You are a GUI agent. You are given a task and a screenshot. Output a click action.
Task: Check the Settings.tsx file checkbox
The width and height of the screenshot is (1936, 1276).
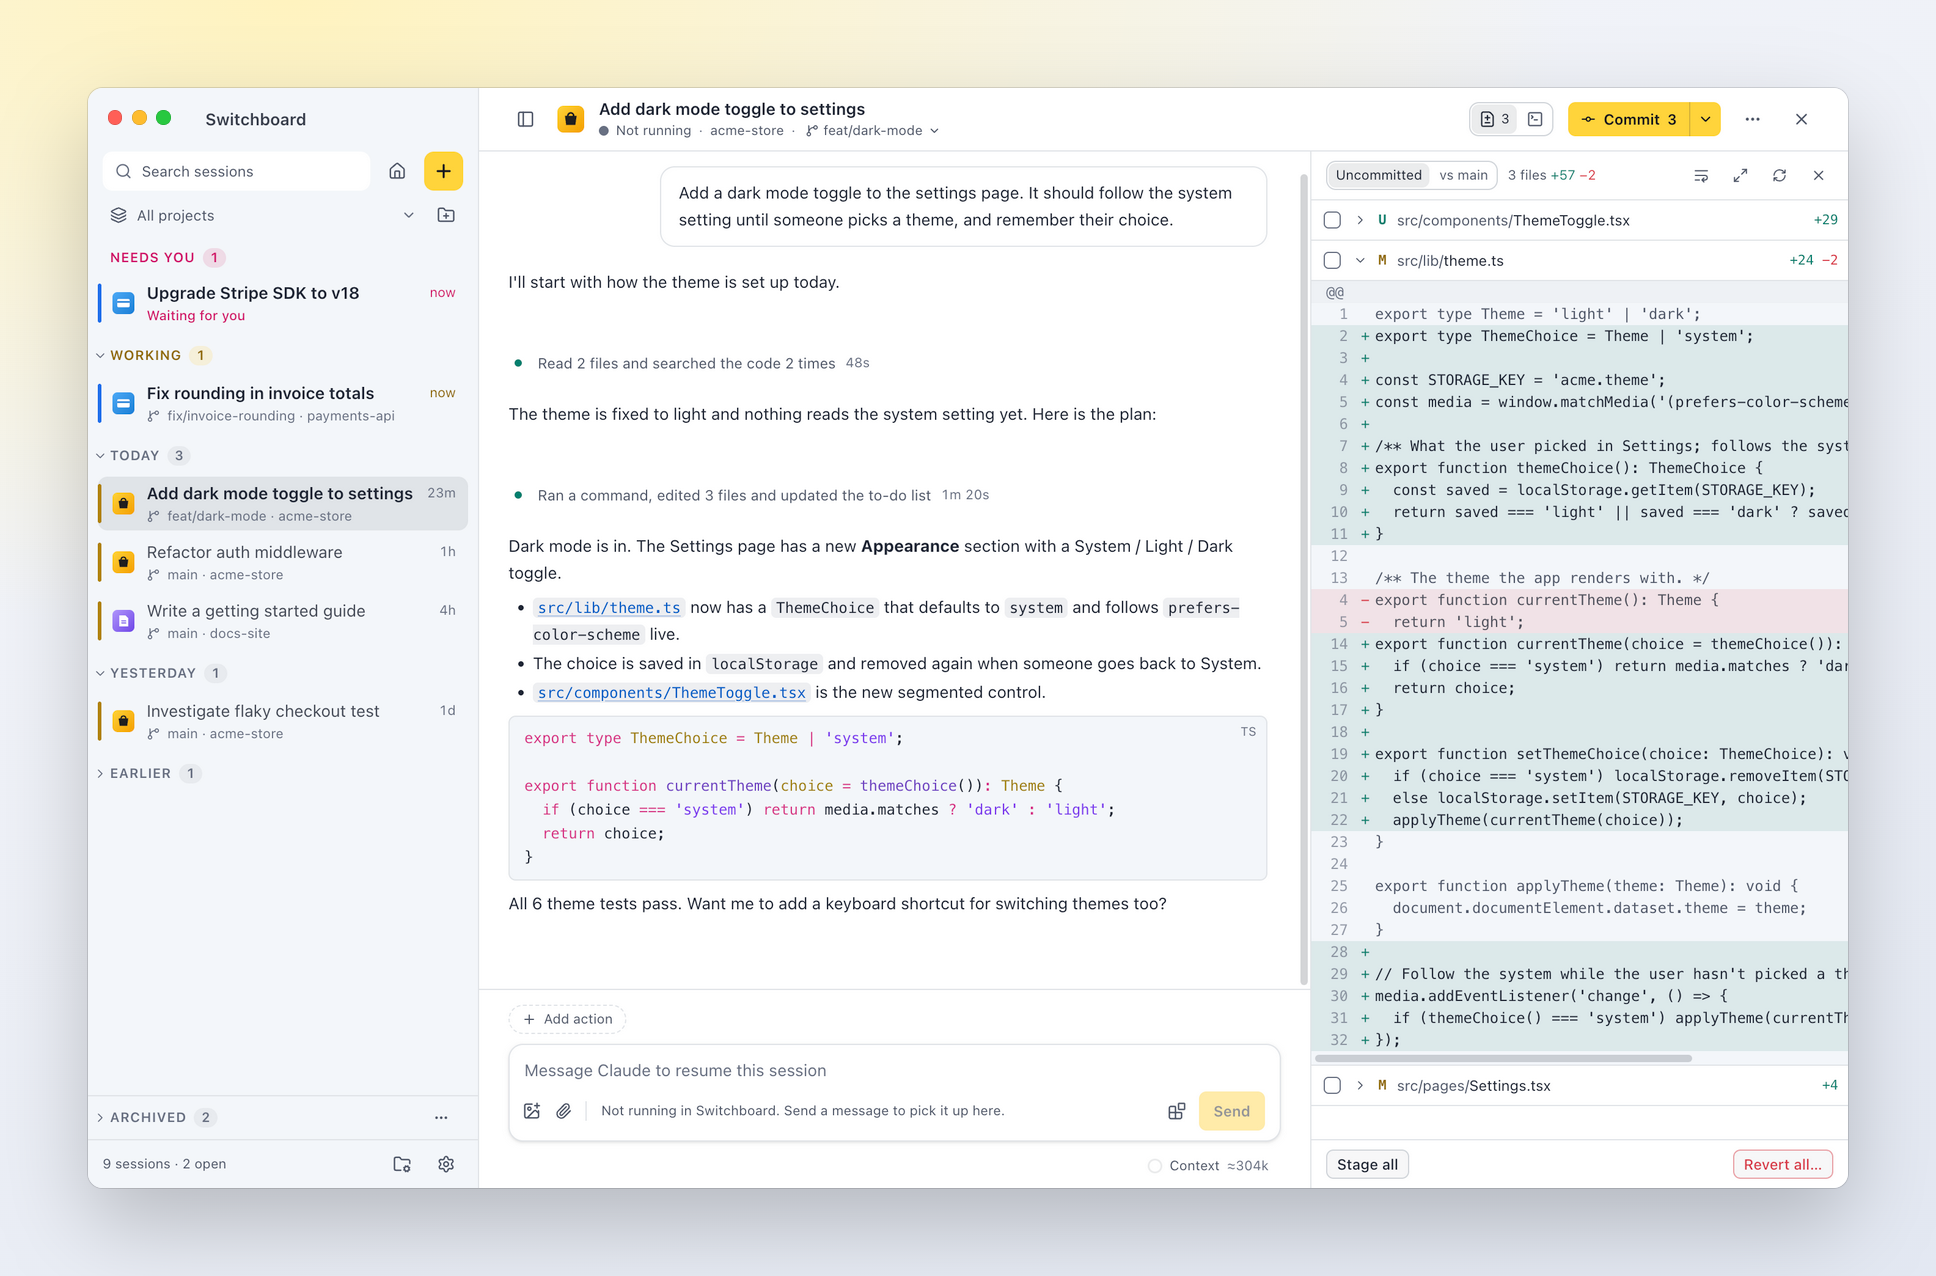point(1332,1085)
